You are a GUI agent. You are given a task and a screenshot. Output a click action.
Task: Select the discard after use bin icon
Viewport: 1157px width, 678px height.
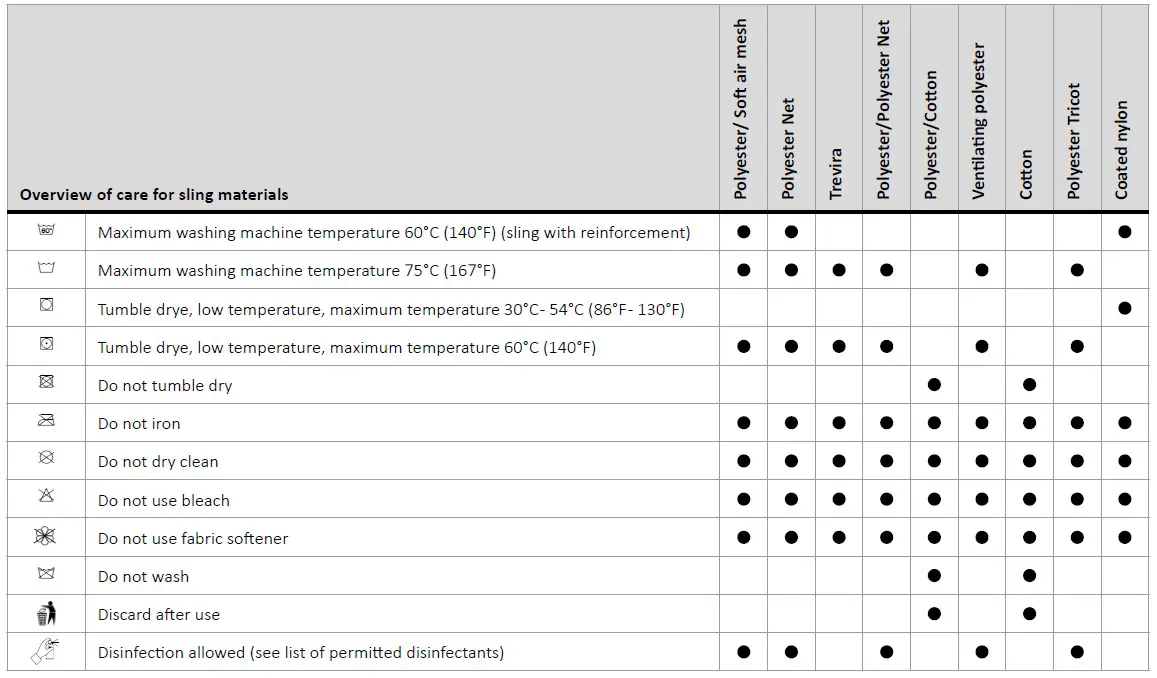(46, 613)
